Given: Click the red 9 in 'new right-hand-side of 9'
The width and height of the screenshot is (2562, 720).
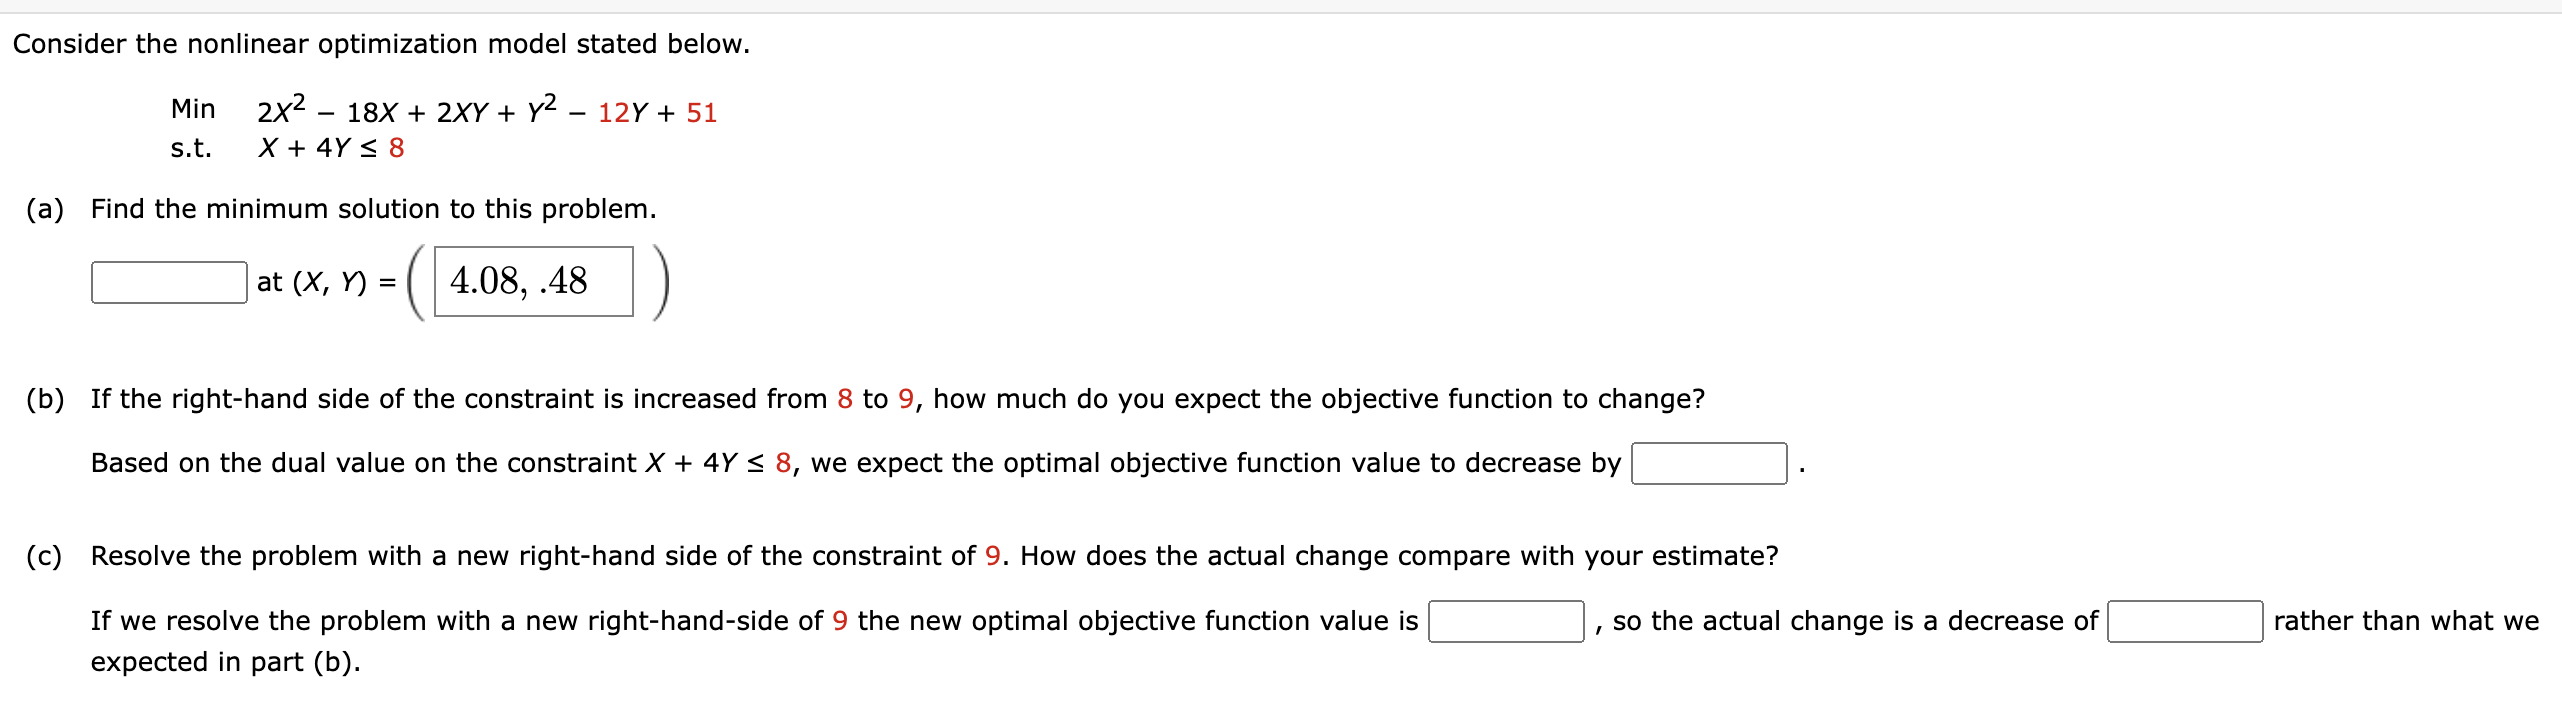Looking at the screenshot, I should [x=840, y=621].
